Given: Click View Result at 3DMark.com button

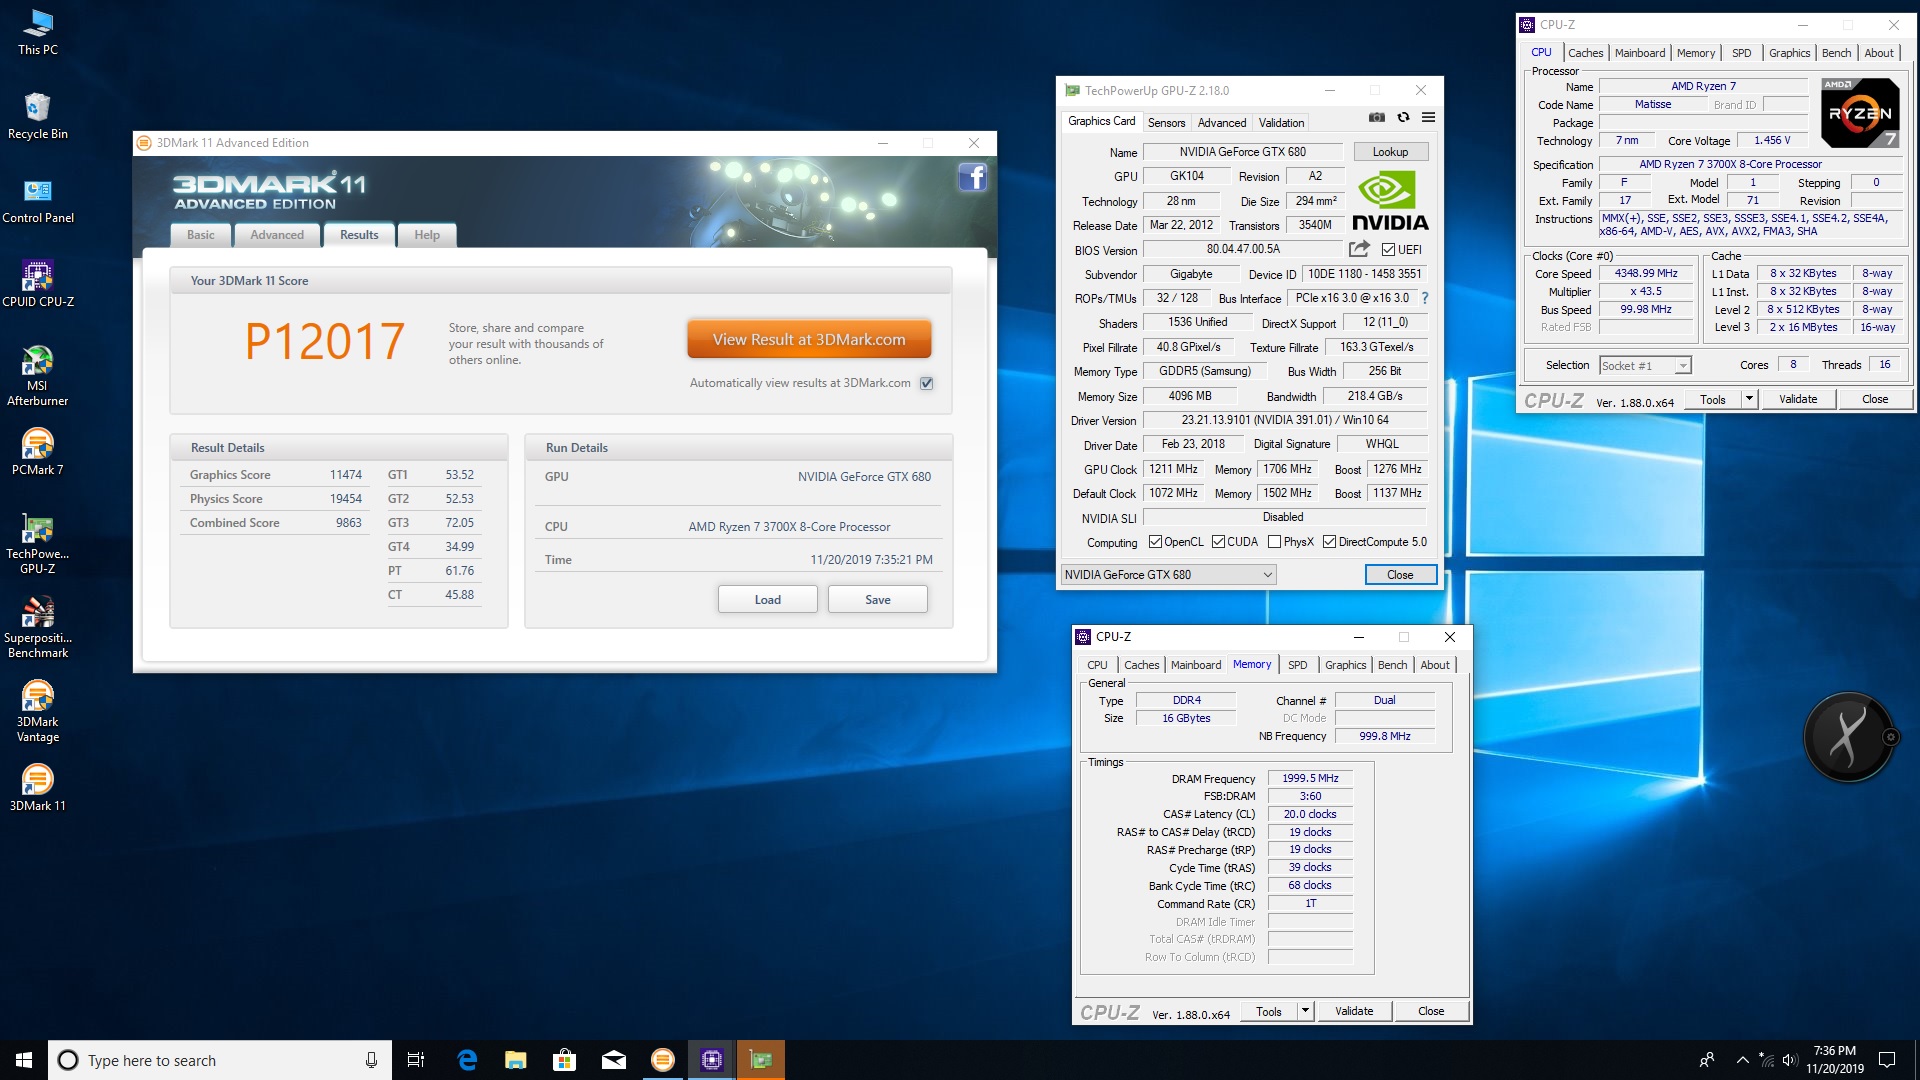Looking at the screenshot, I should point(809,340).
